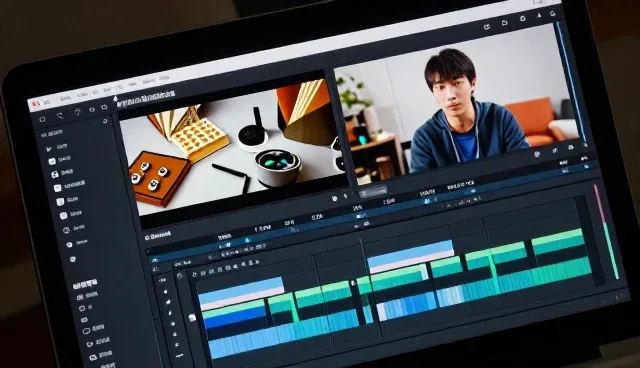This screenshot has width=640, height=368.
Task: Open the gear icon under the program preview
Action: [537, 154]
